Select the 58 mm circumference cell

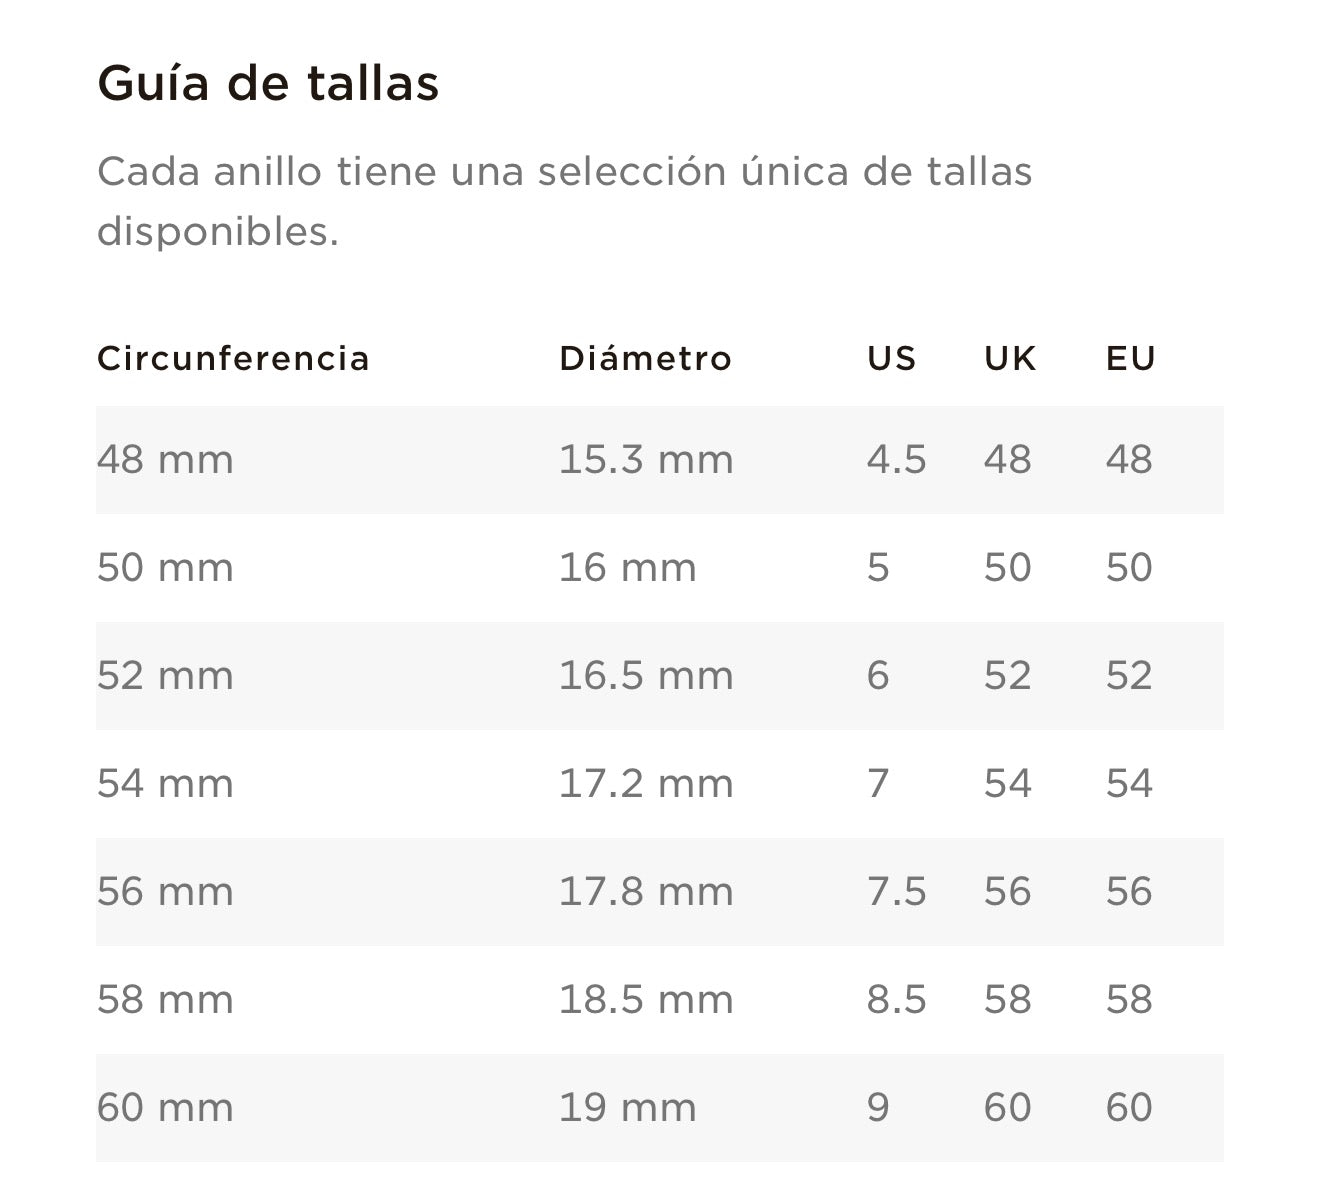coord(165,1000)
